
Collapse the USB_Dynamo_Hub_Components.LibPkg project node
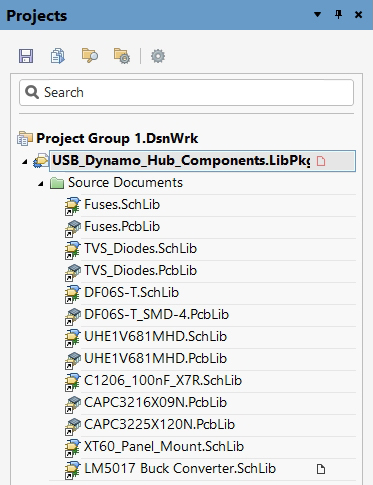coord(25,162)
